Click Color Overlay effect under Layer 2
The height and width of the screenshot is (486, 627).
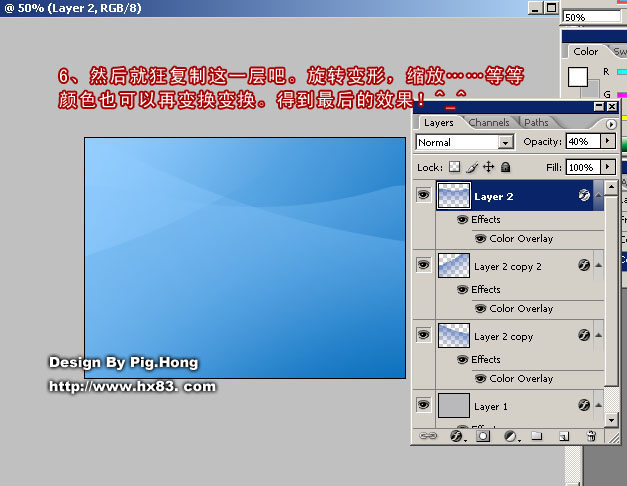tap(521, 239)
